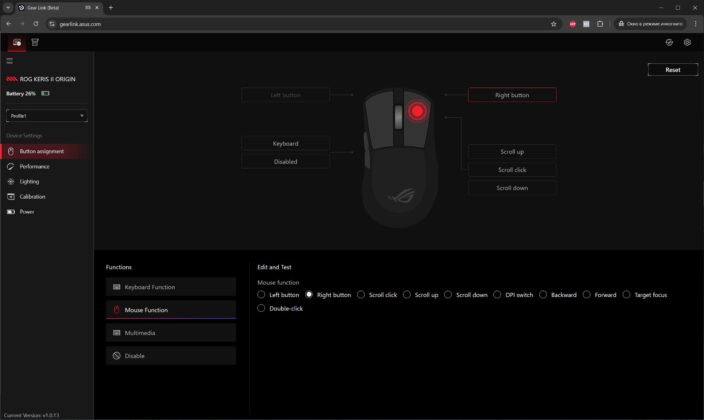Viewport: 704px width, 420px height.
Task: Click the mouse icon beside Mouse Function
Action: (x=116, y=309)
